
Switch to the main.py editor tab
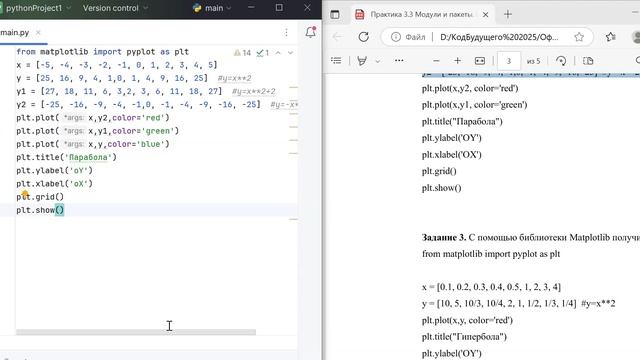point(15,33)
